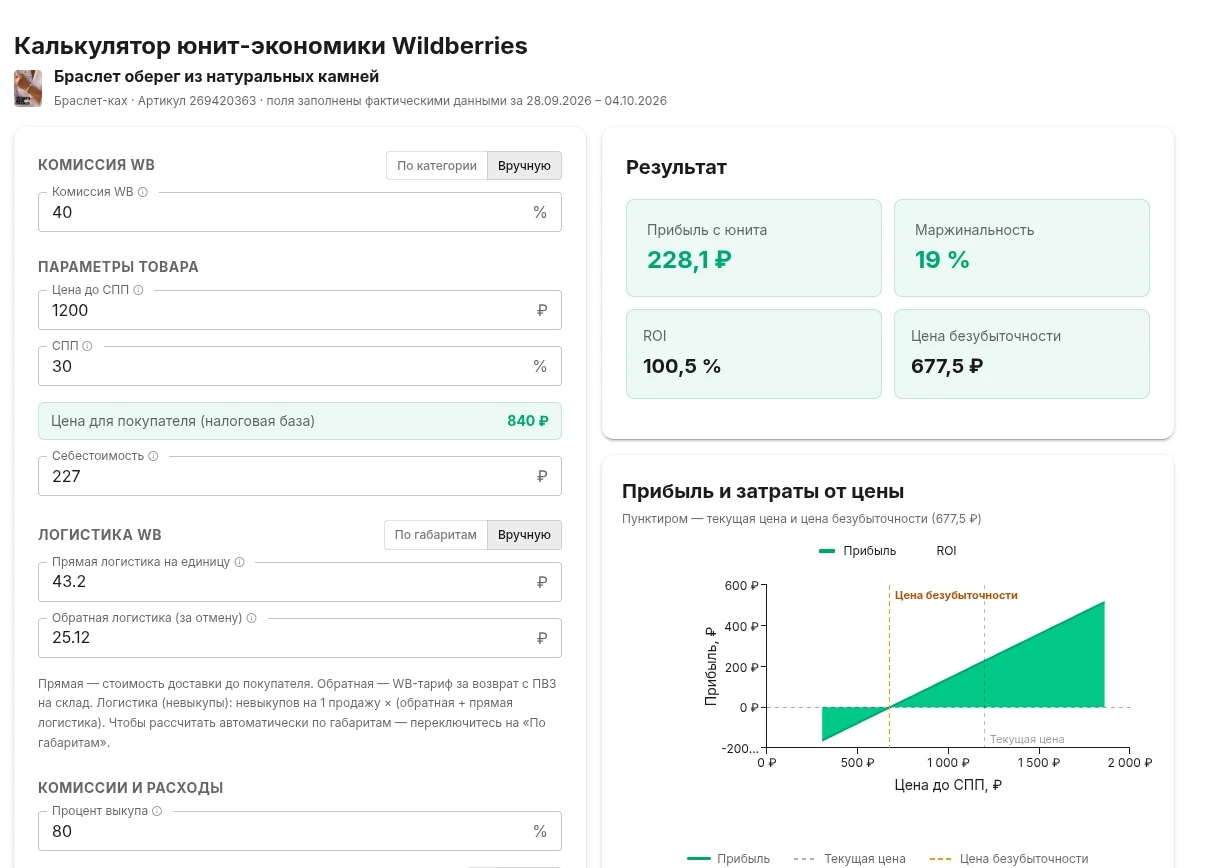Click Текущая цена in bottom legend

(850, 858)
